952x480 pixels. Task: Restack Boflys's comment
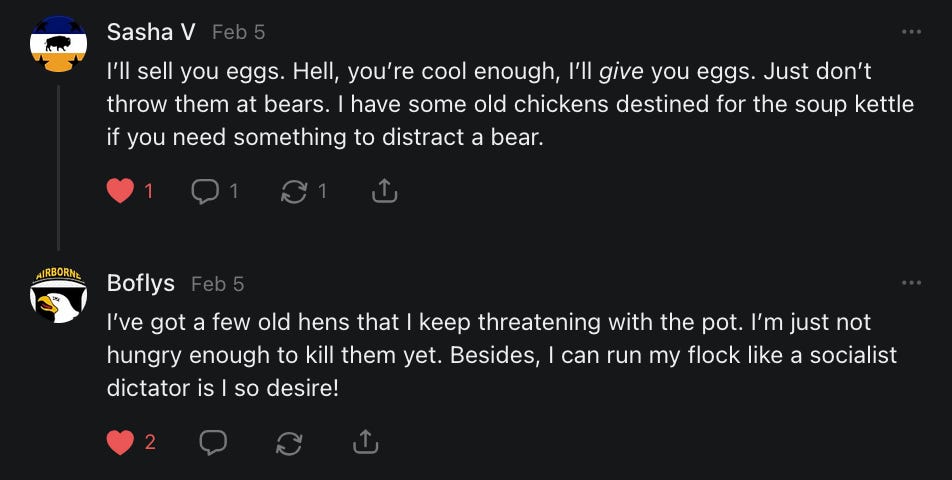point(289,441)
